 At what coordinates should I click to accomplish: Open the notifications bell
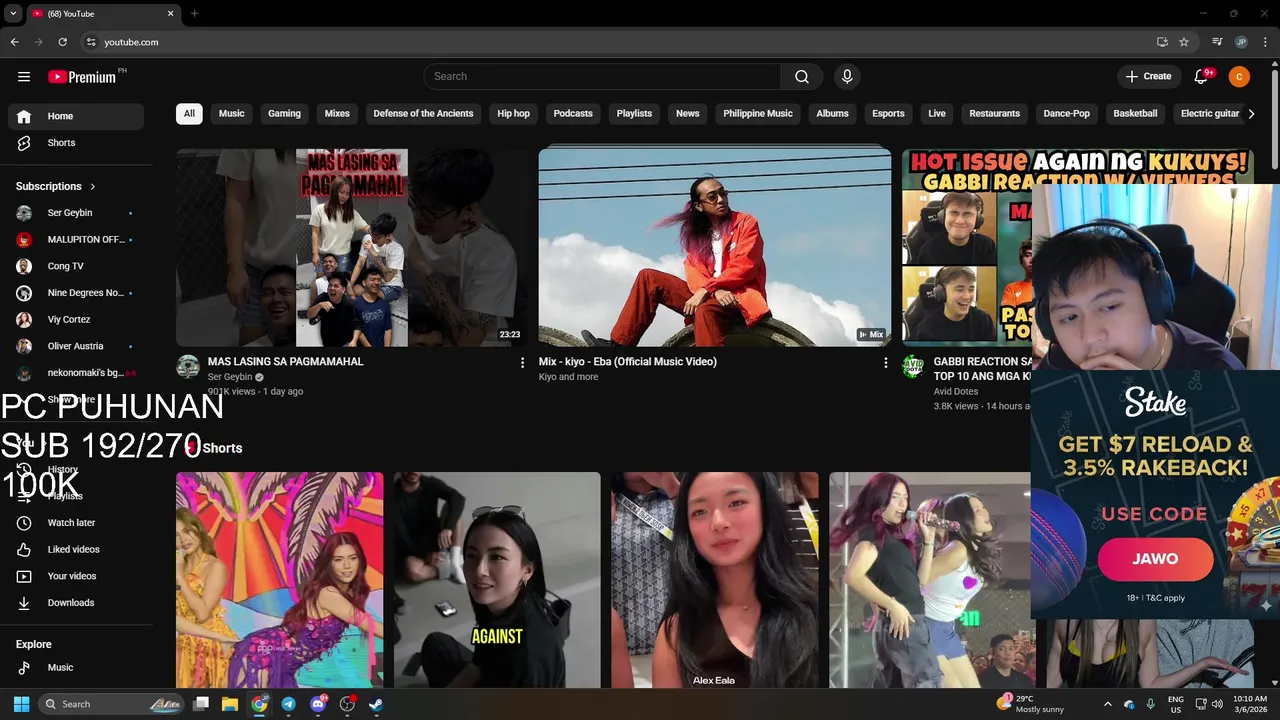(1203, 77)
